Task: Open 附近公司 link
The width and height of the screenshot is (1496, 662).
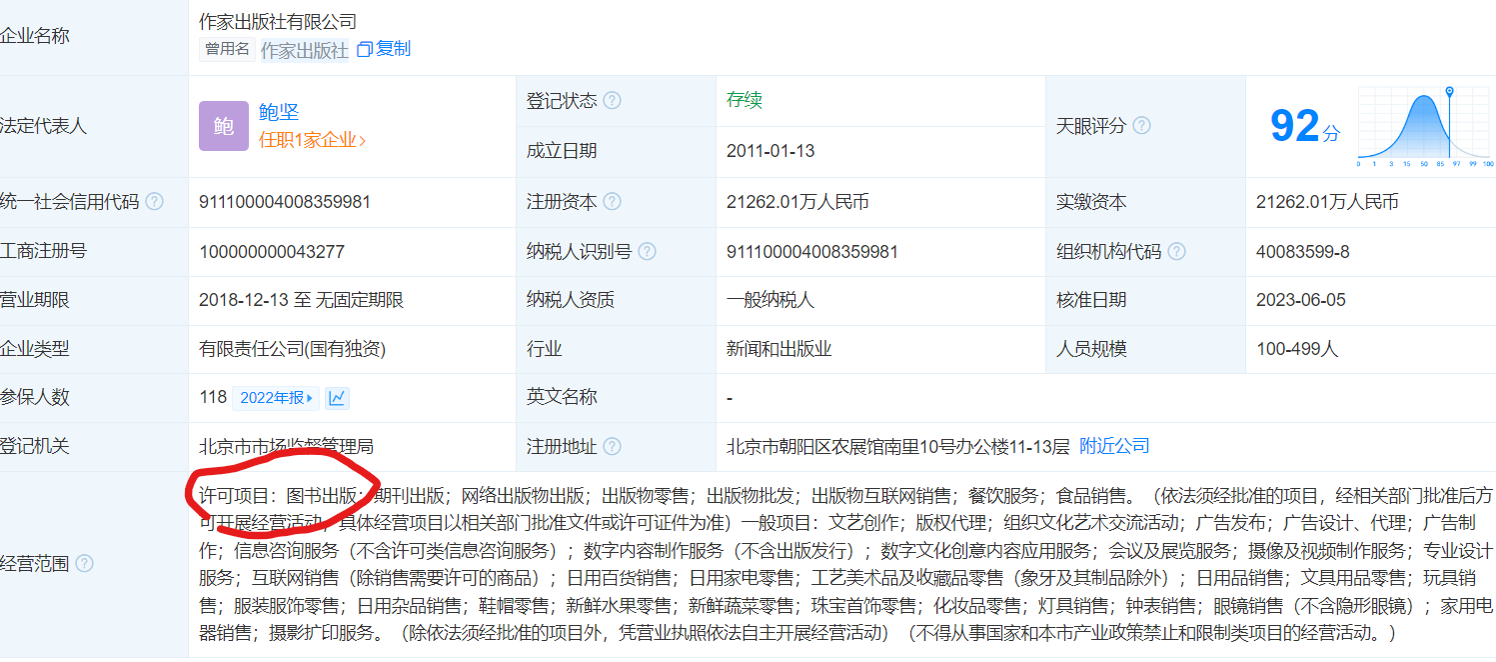Action: coord(1114,446)
